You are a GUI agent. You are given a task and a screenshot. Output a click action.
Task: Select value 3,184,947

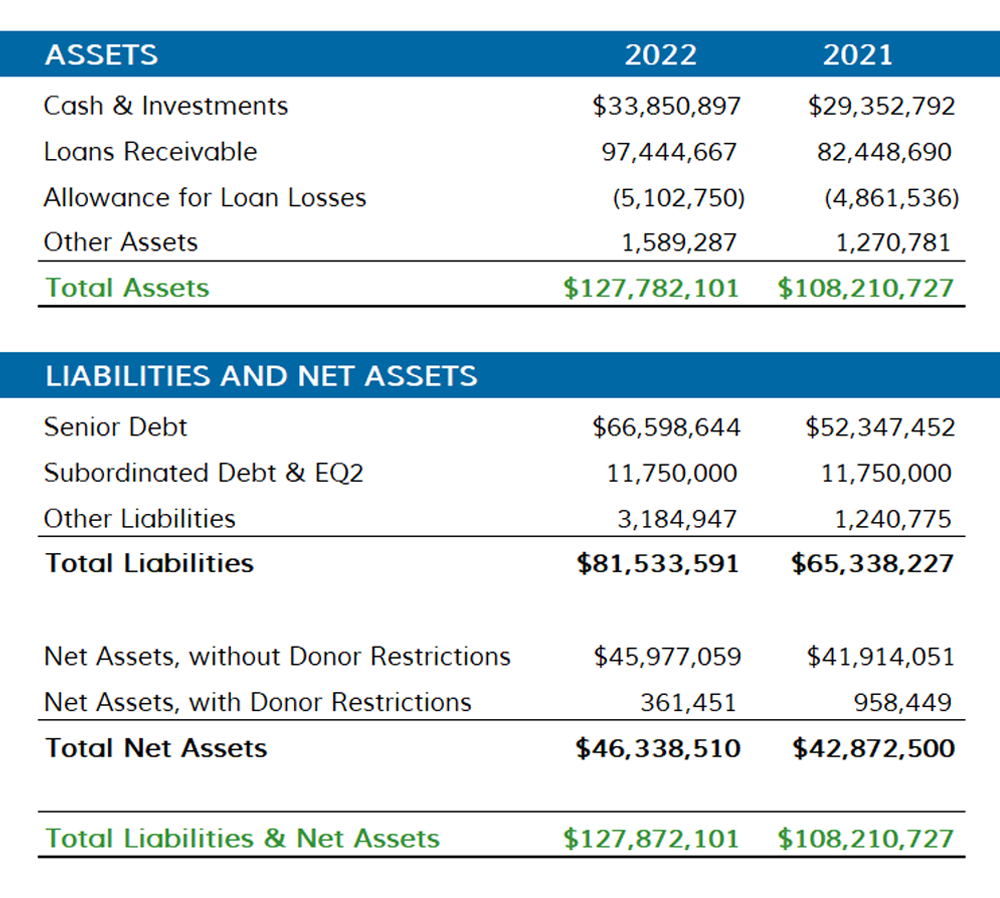[x=677, y=519]
